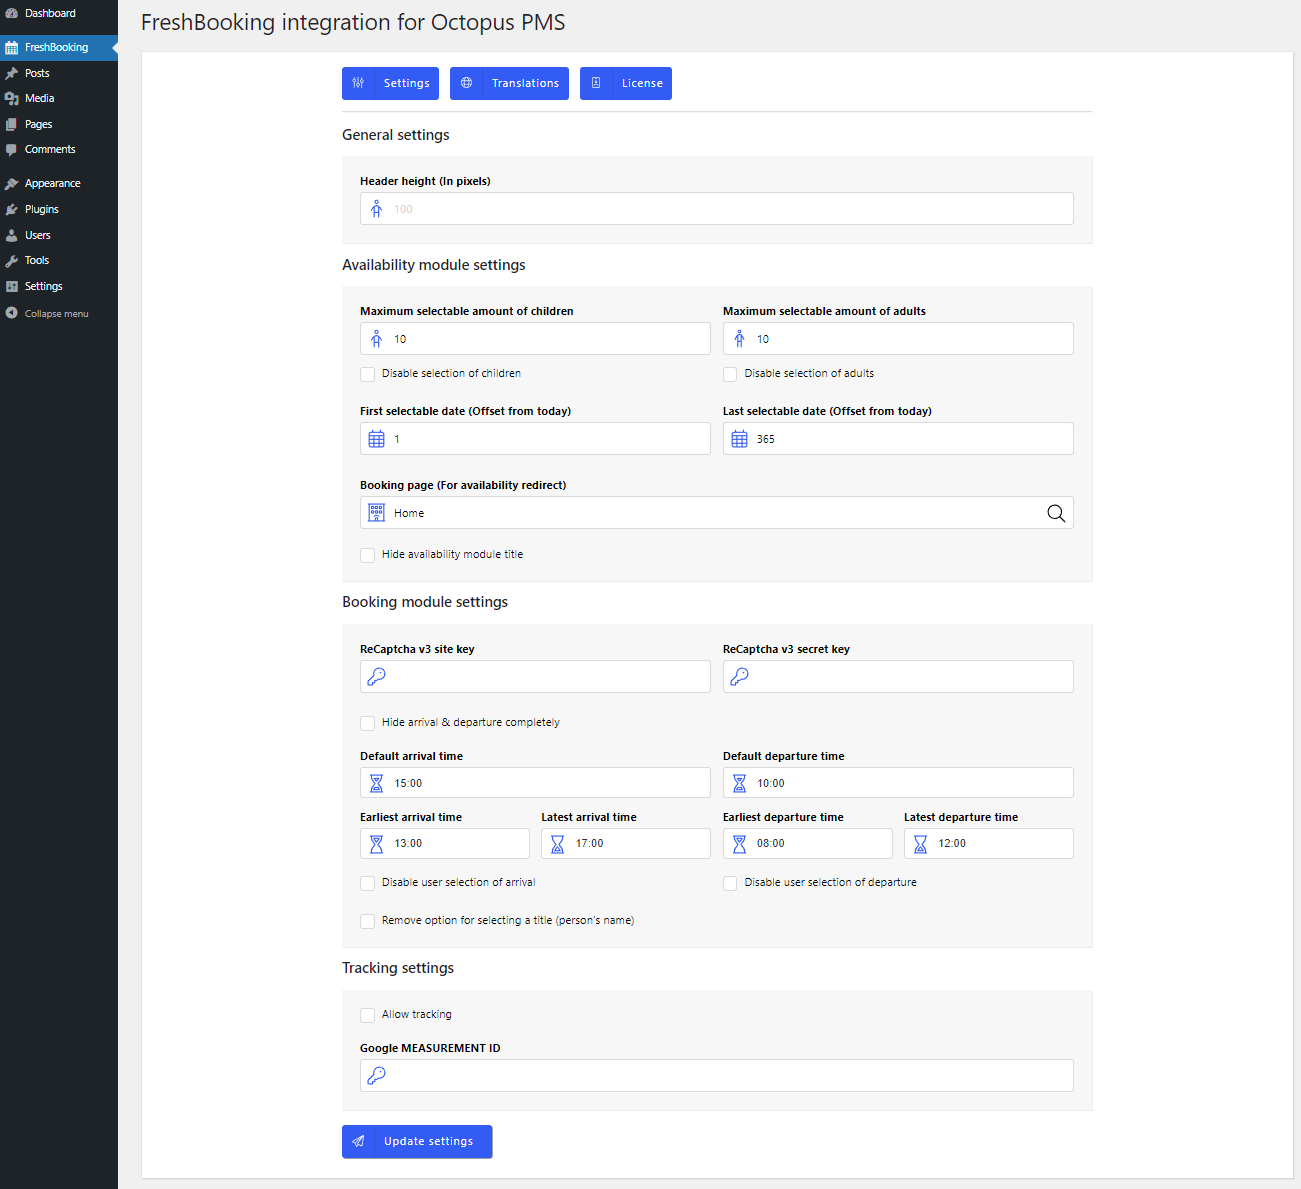Click the person icon in adults amount field

click(739, 339)
